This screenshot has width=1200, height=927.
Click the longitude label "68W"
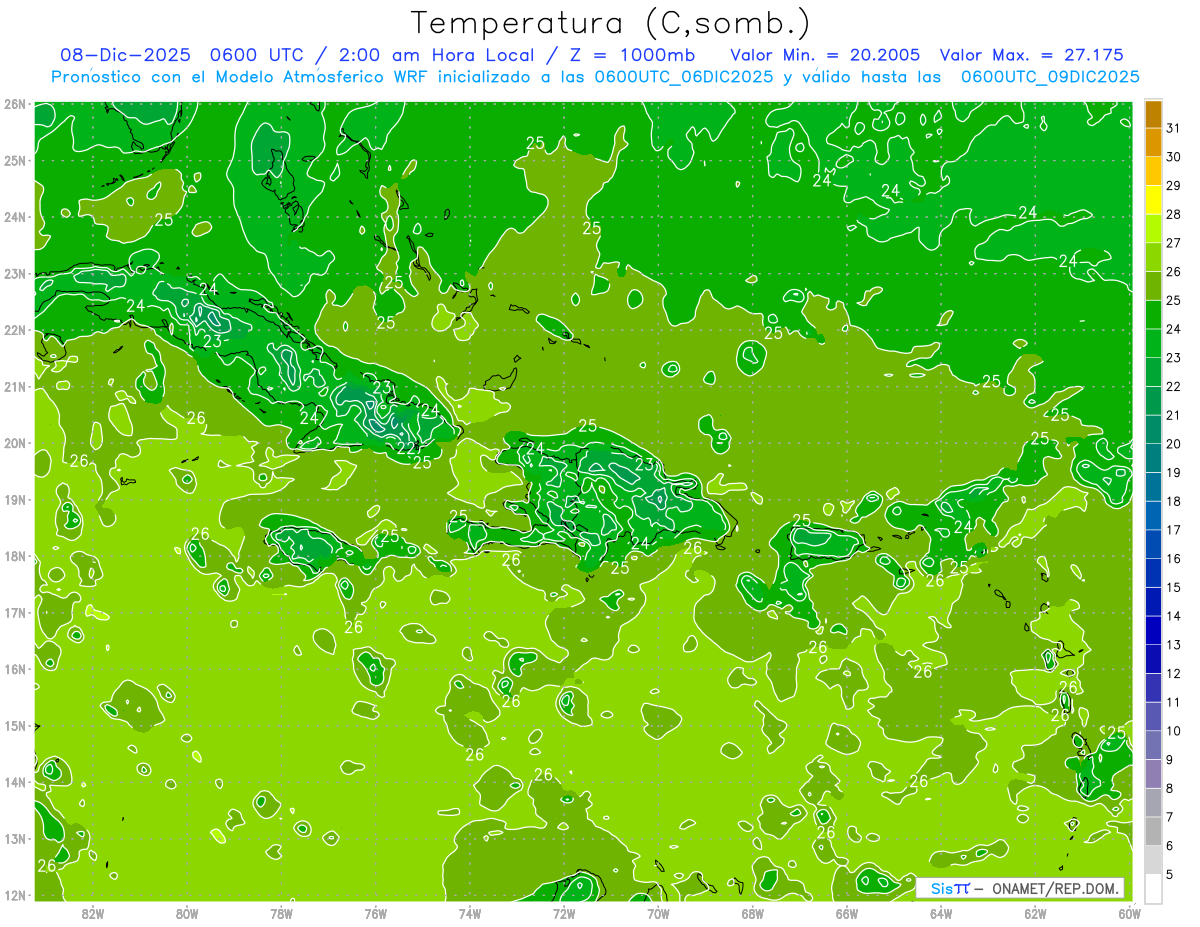[752, 913]
